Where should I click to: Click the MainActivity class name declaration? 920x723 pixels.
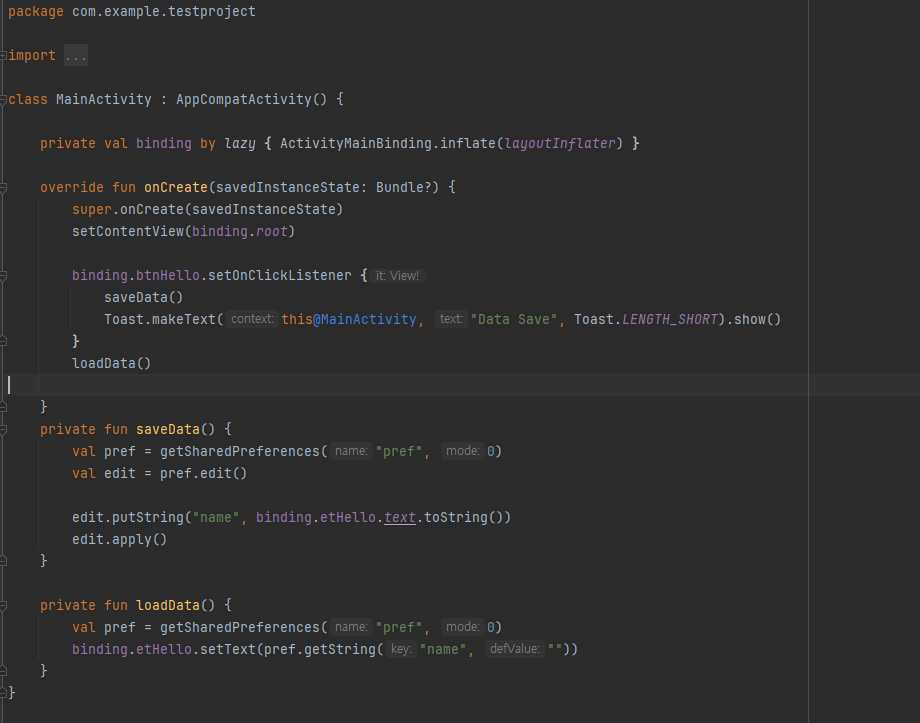(103, 99)
